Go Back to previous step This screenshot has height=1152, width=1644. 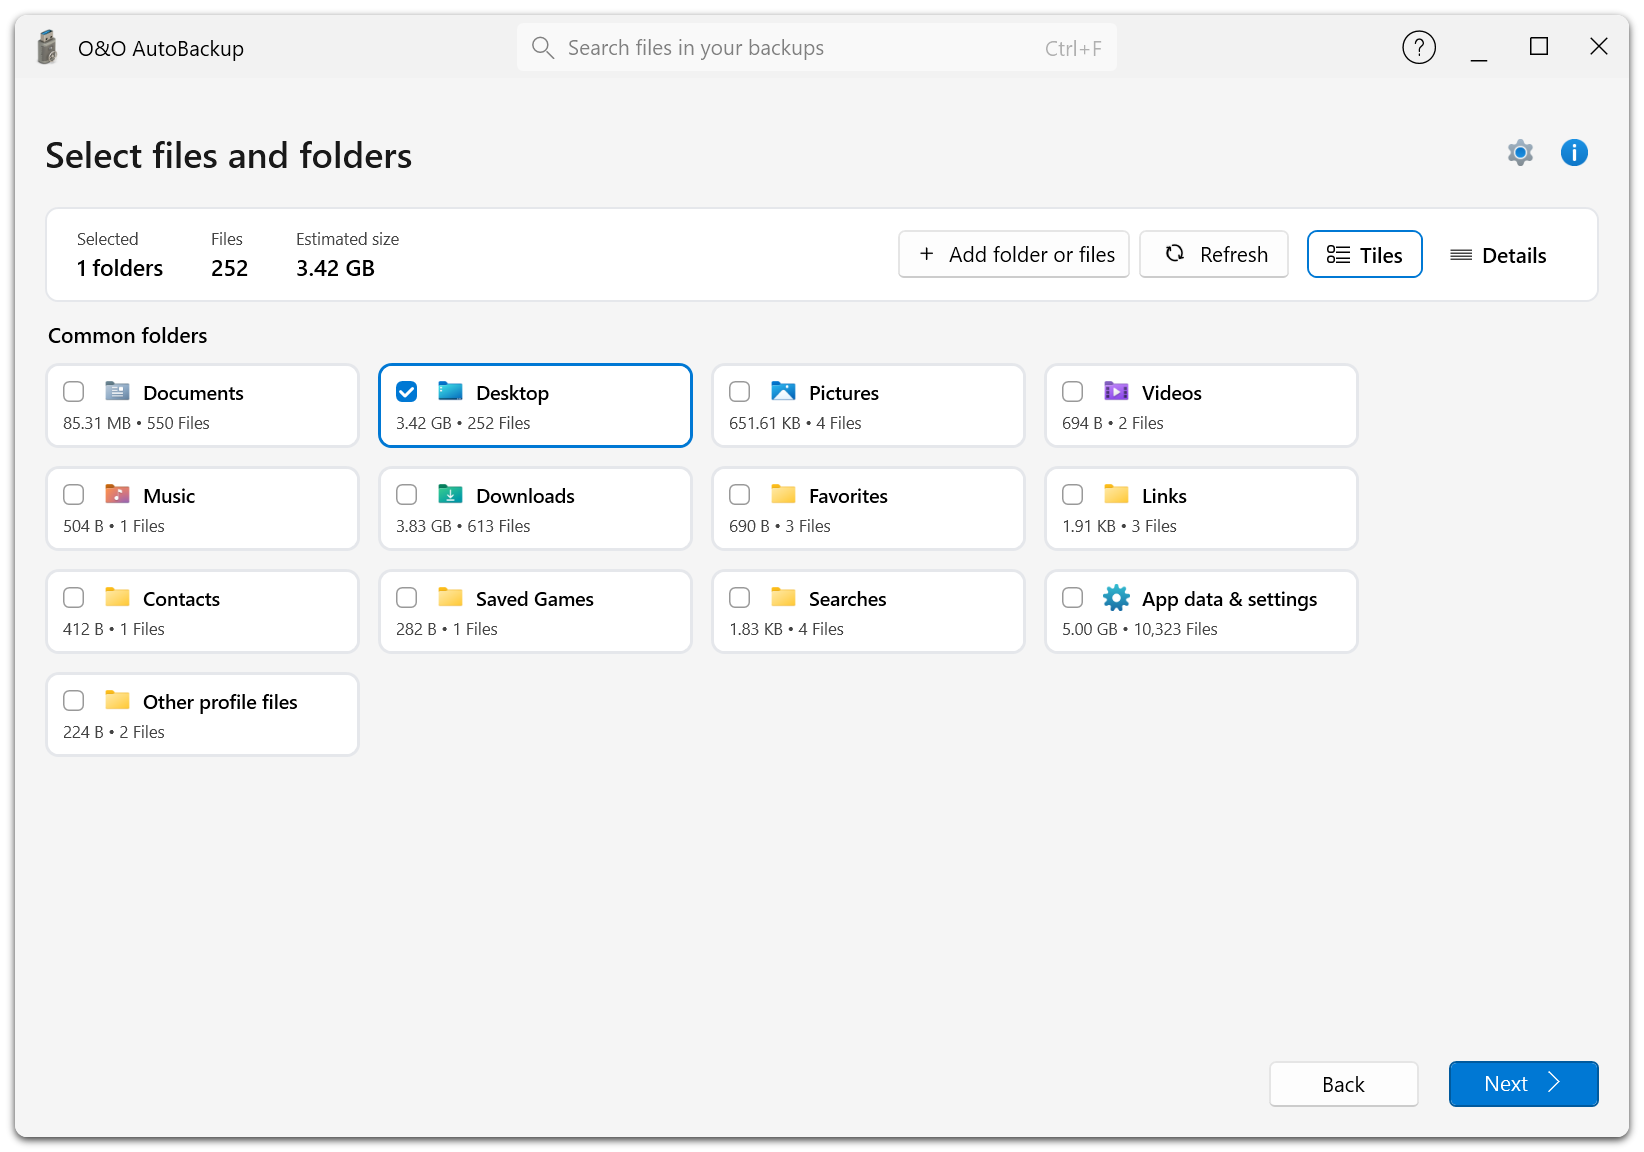click(1343, 1084)
